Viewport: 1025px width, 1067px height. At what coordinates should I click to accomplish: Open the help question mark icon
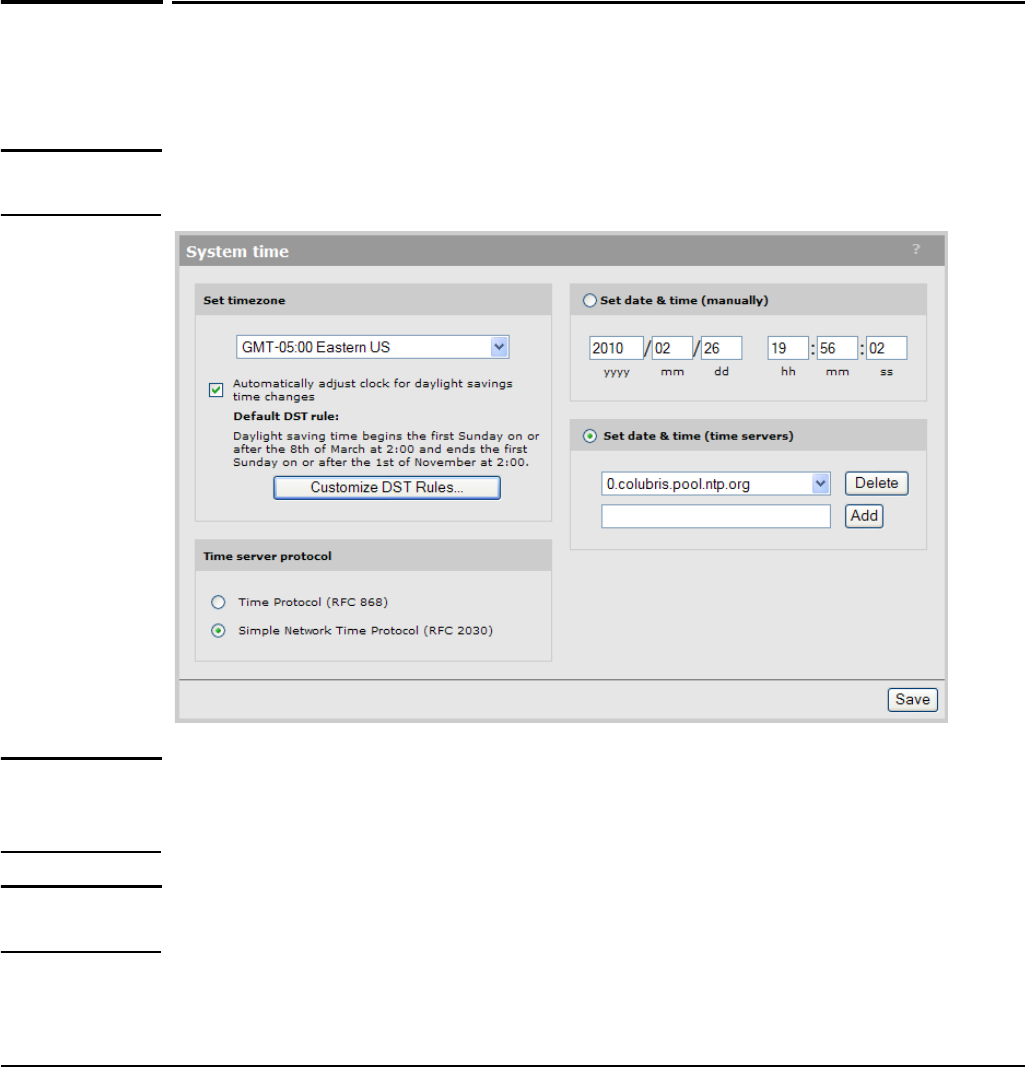[916, 250]
